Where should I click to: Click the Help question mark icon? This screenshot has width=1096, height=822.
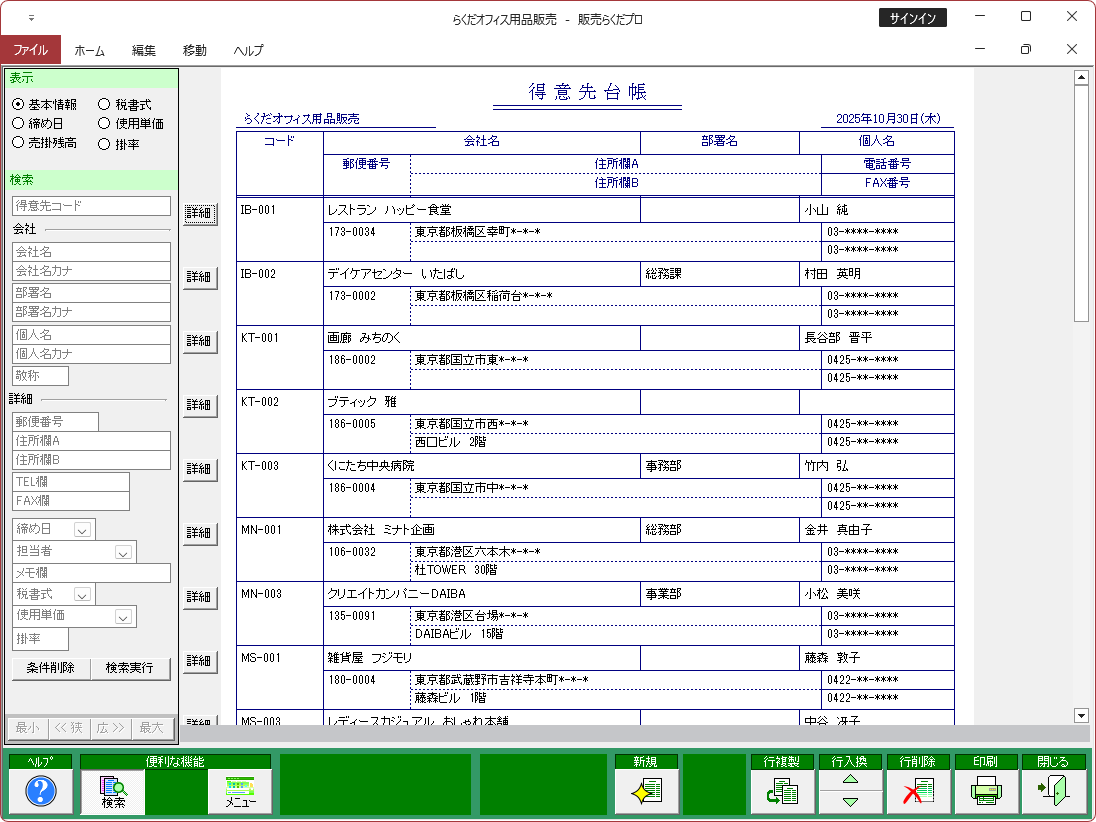(x=40, y=792)
